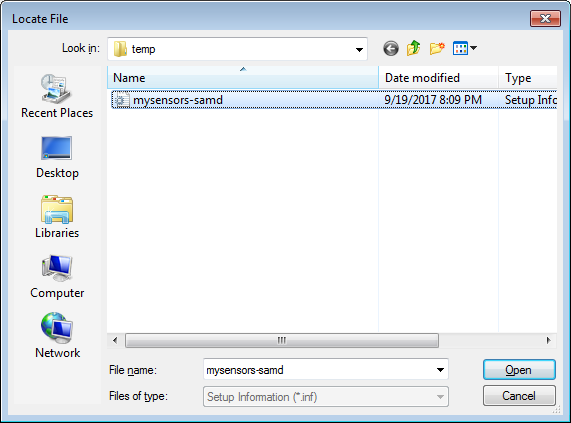Open Recent Places in the sidebar

(x=57, y=96)
